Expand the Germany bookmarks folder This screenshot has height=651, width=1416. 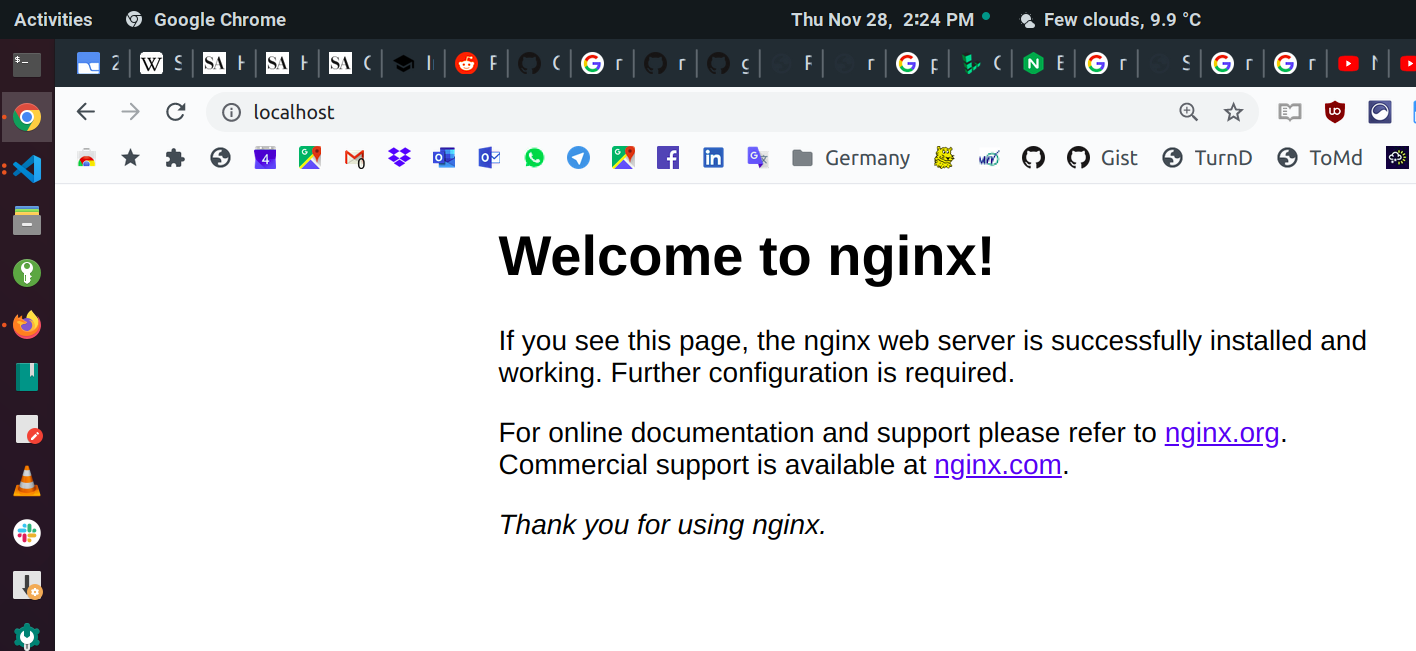851,158
